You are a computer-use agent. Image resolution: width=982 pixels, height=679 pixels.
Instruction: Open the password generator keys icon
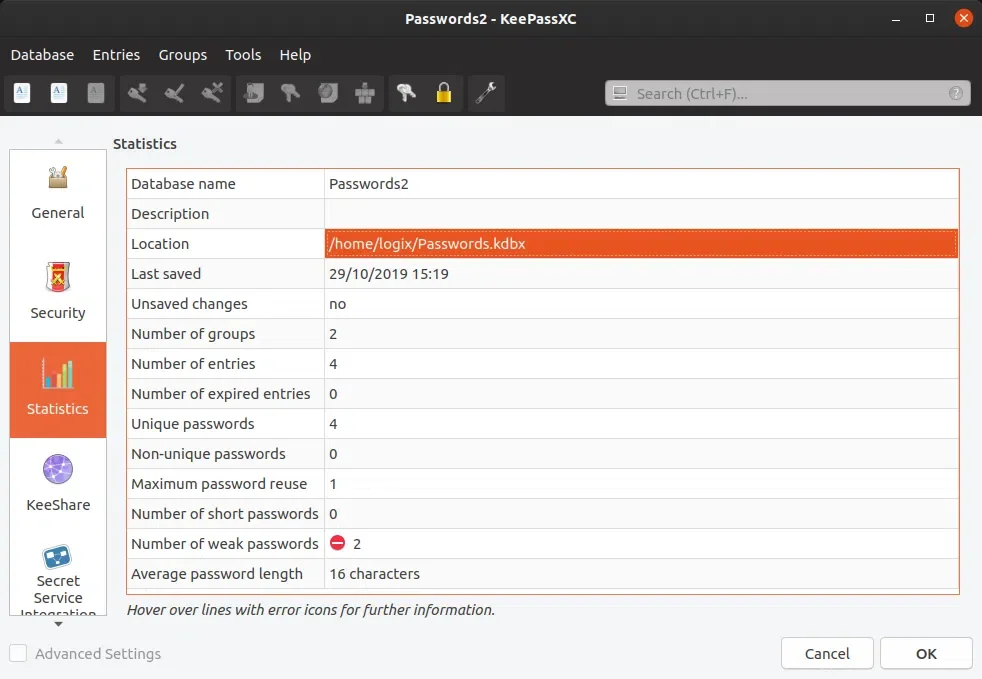tap(406, 93)
